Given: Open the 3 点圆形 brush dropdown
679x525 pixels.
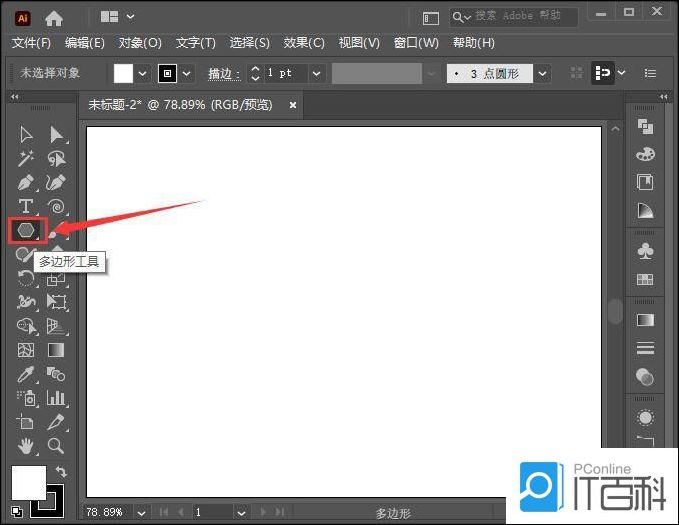Looking at the screenshot, I should click(542, 74).
